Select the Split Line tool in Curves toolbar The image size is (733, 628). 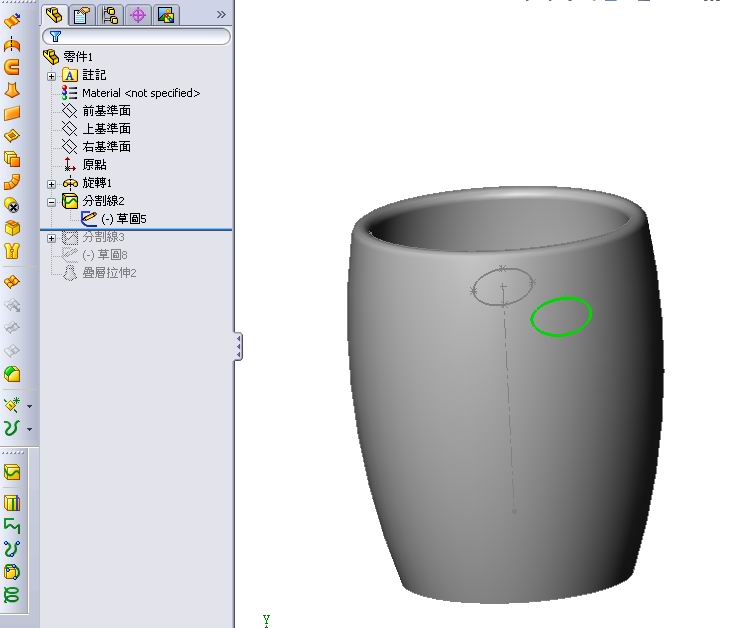[12, 472]
